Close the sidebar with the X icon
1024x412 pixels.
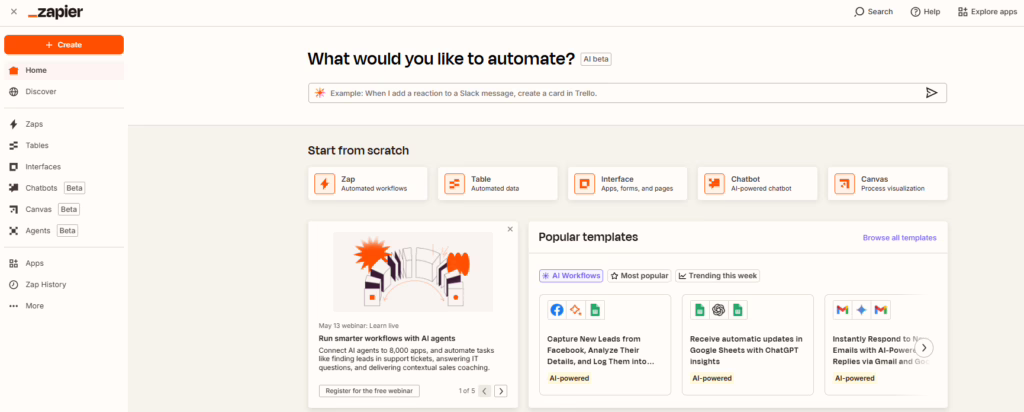(x=14, y=12)
